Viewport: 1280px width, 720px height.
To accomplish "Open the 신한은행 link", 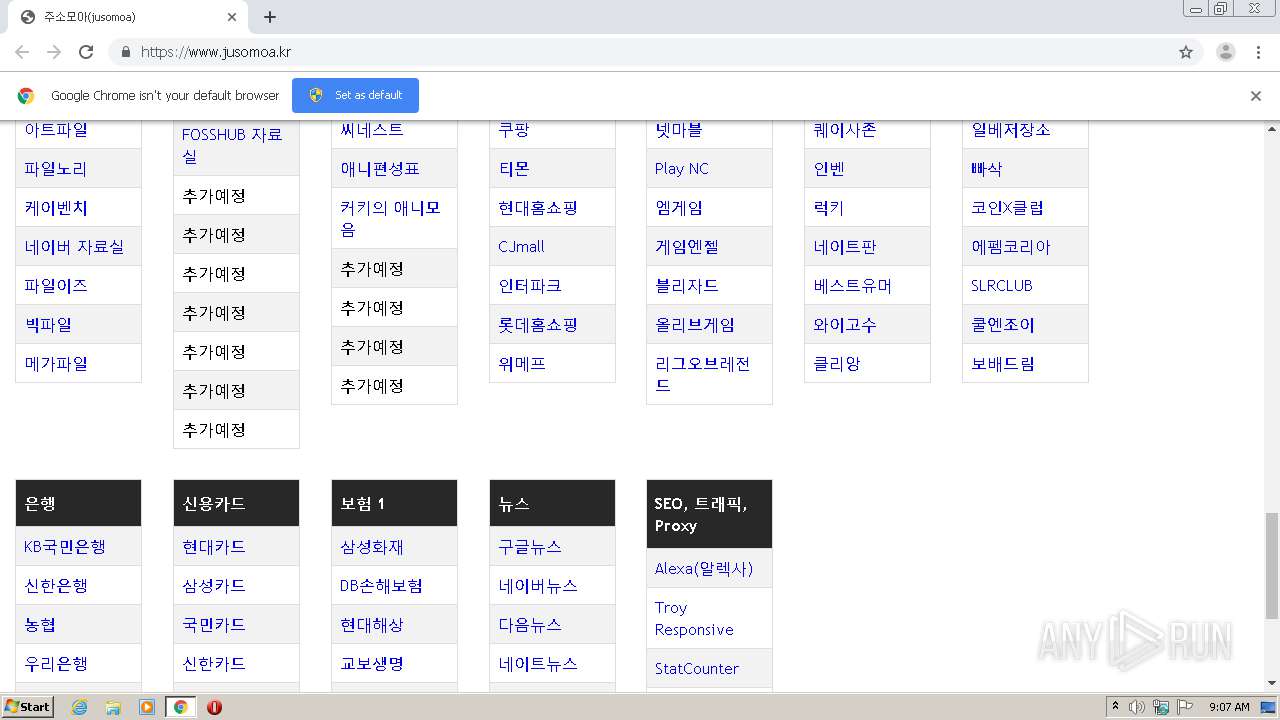I will (x=56, y=586).
